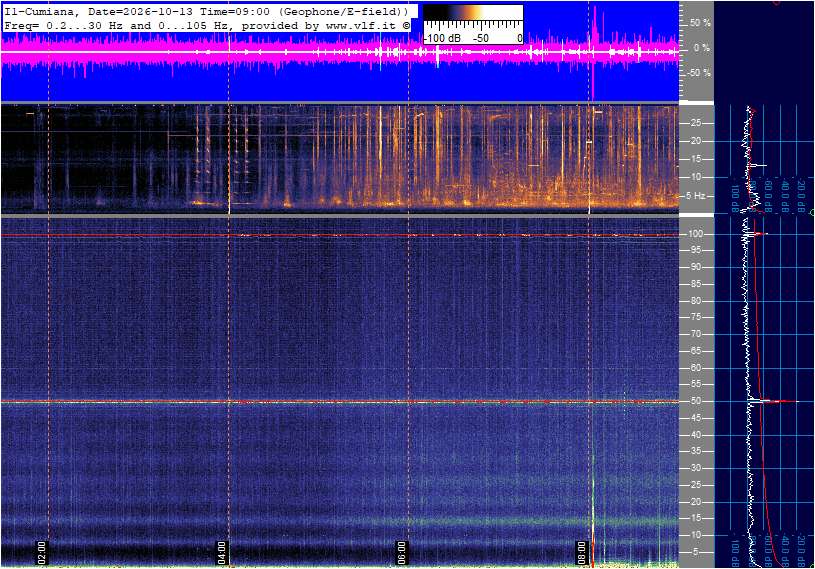The height and width of the screenshot is (569, 815).
Task: Click the (Geophone/E-field) header text
Action: (x=343, y=11)
